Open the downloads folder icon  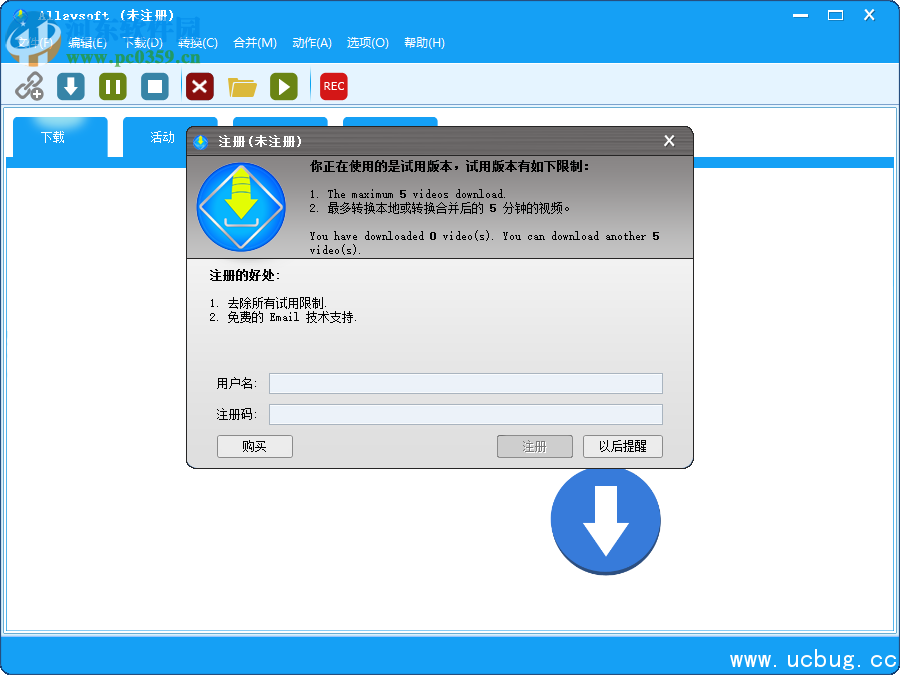(242, 87)
